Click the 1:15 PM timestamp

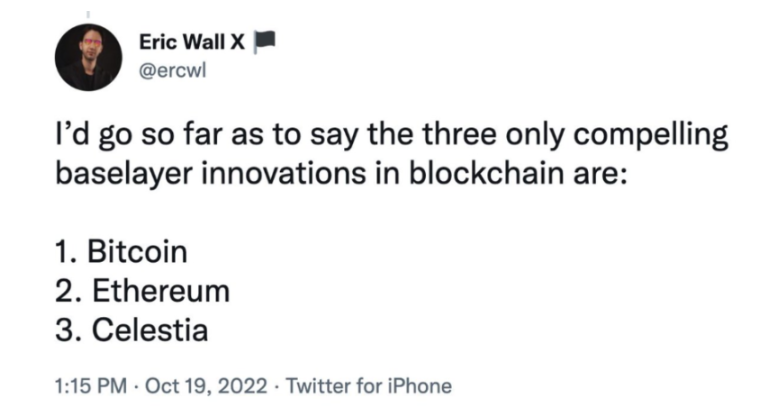tap(90, 386)
